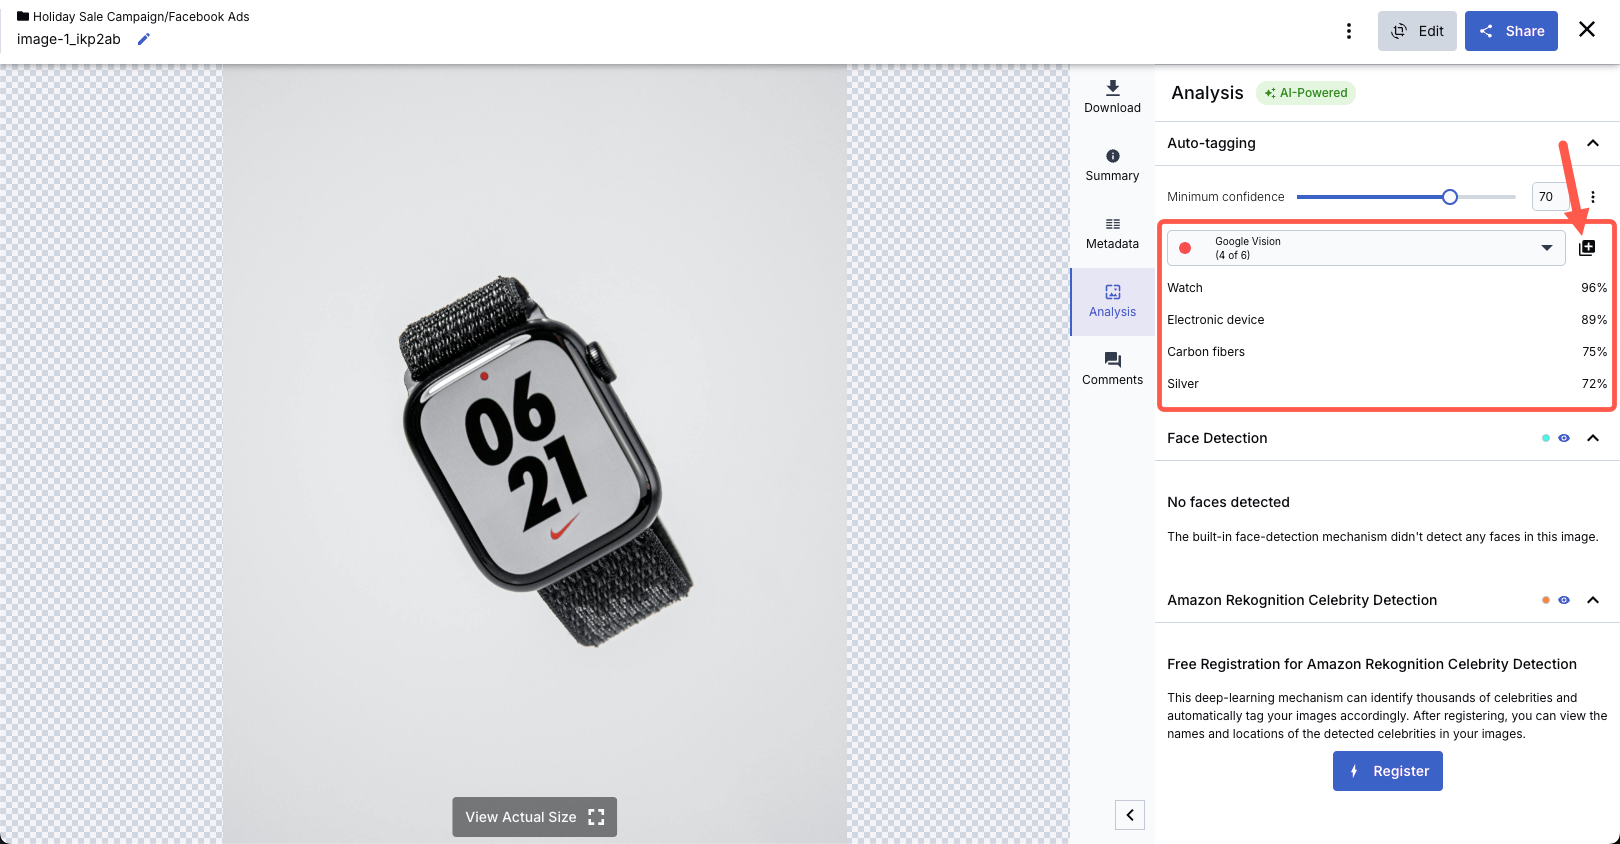The height and width of the screenshot is (844, 1620).
Task: Click the minimum confidence value field showing 70
Action: (x=1549, y=197)
